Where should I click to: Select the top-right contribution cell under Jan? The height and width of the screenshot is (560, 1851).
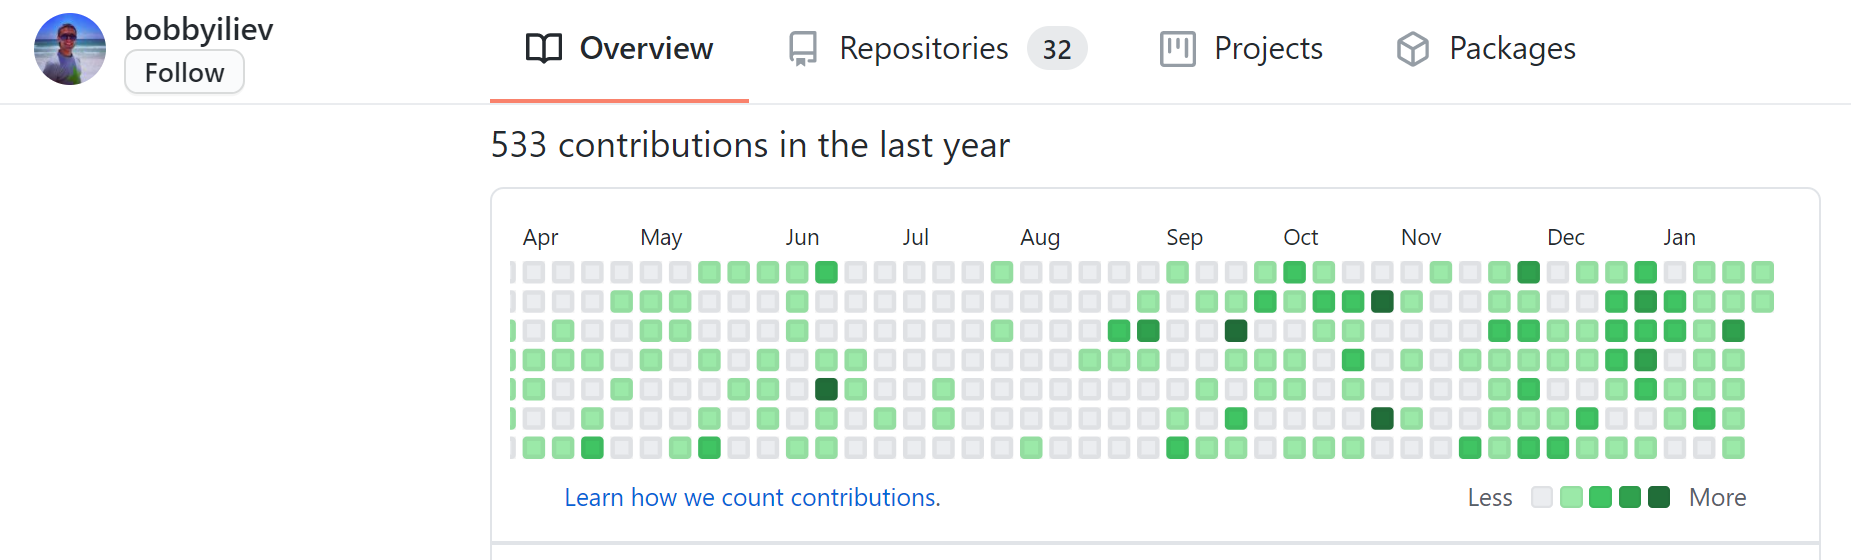point(1762,272)
